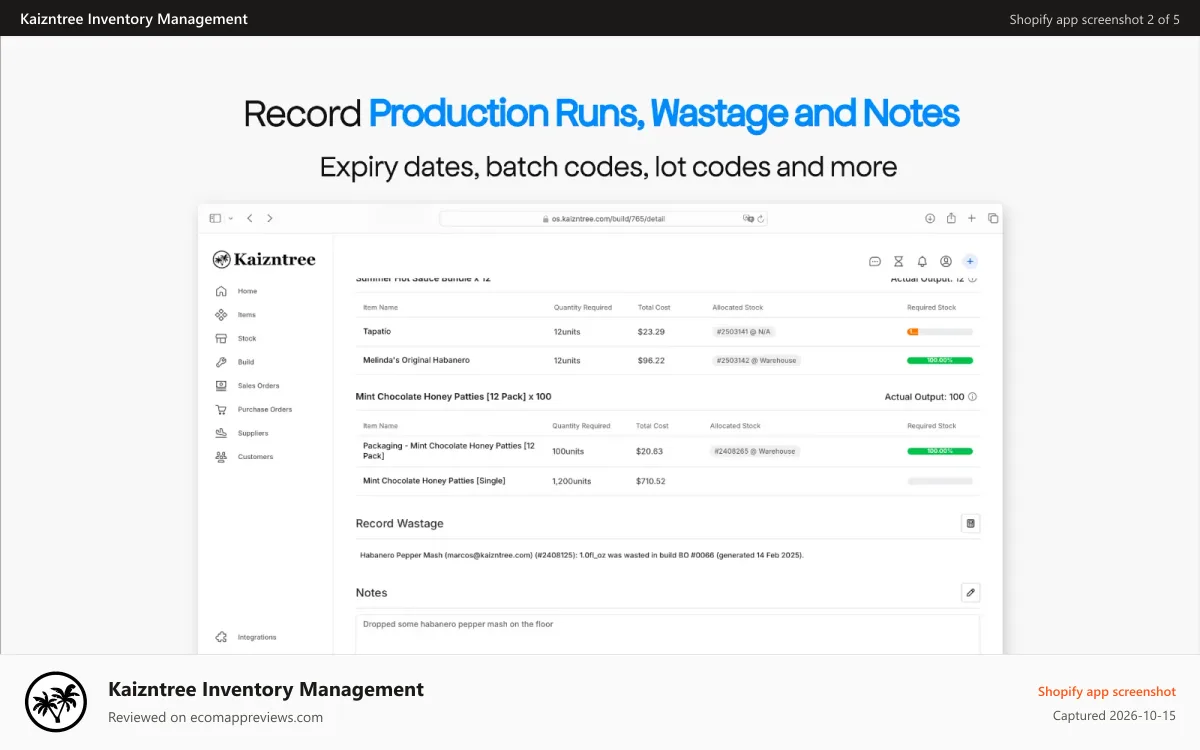Open Stock in the sidebar
This screenshot has height=750, width=1200.
coord(236,339)
